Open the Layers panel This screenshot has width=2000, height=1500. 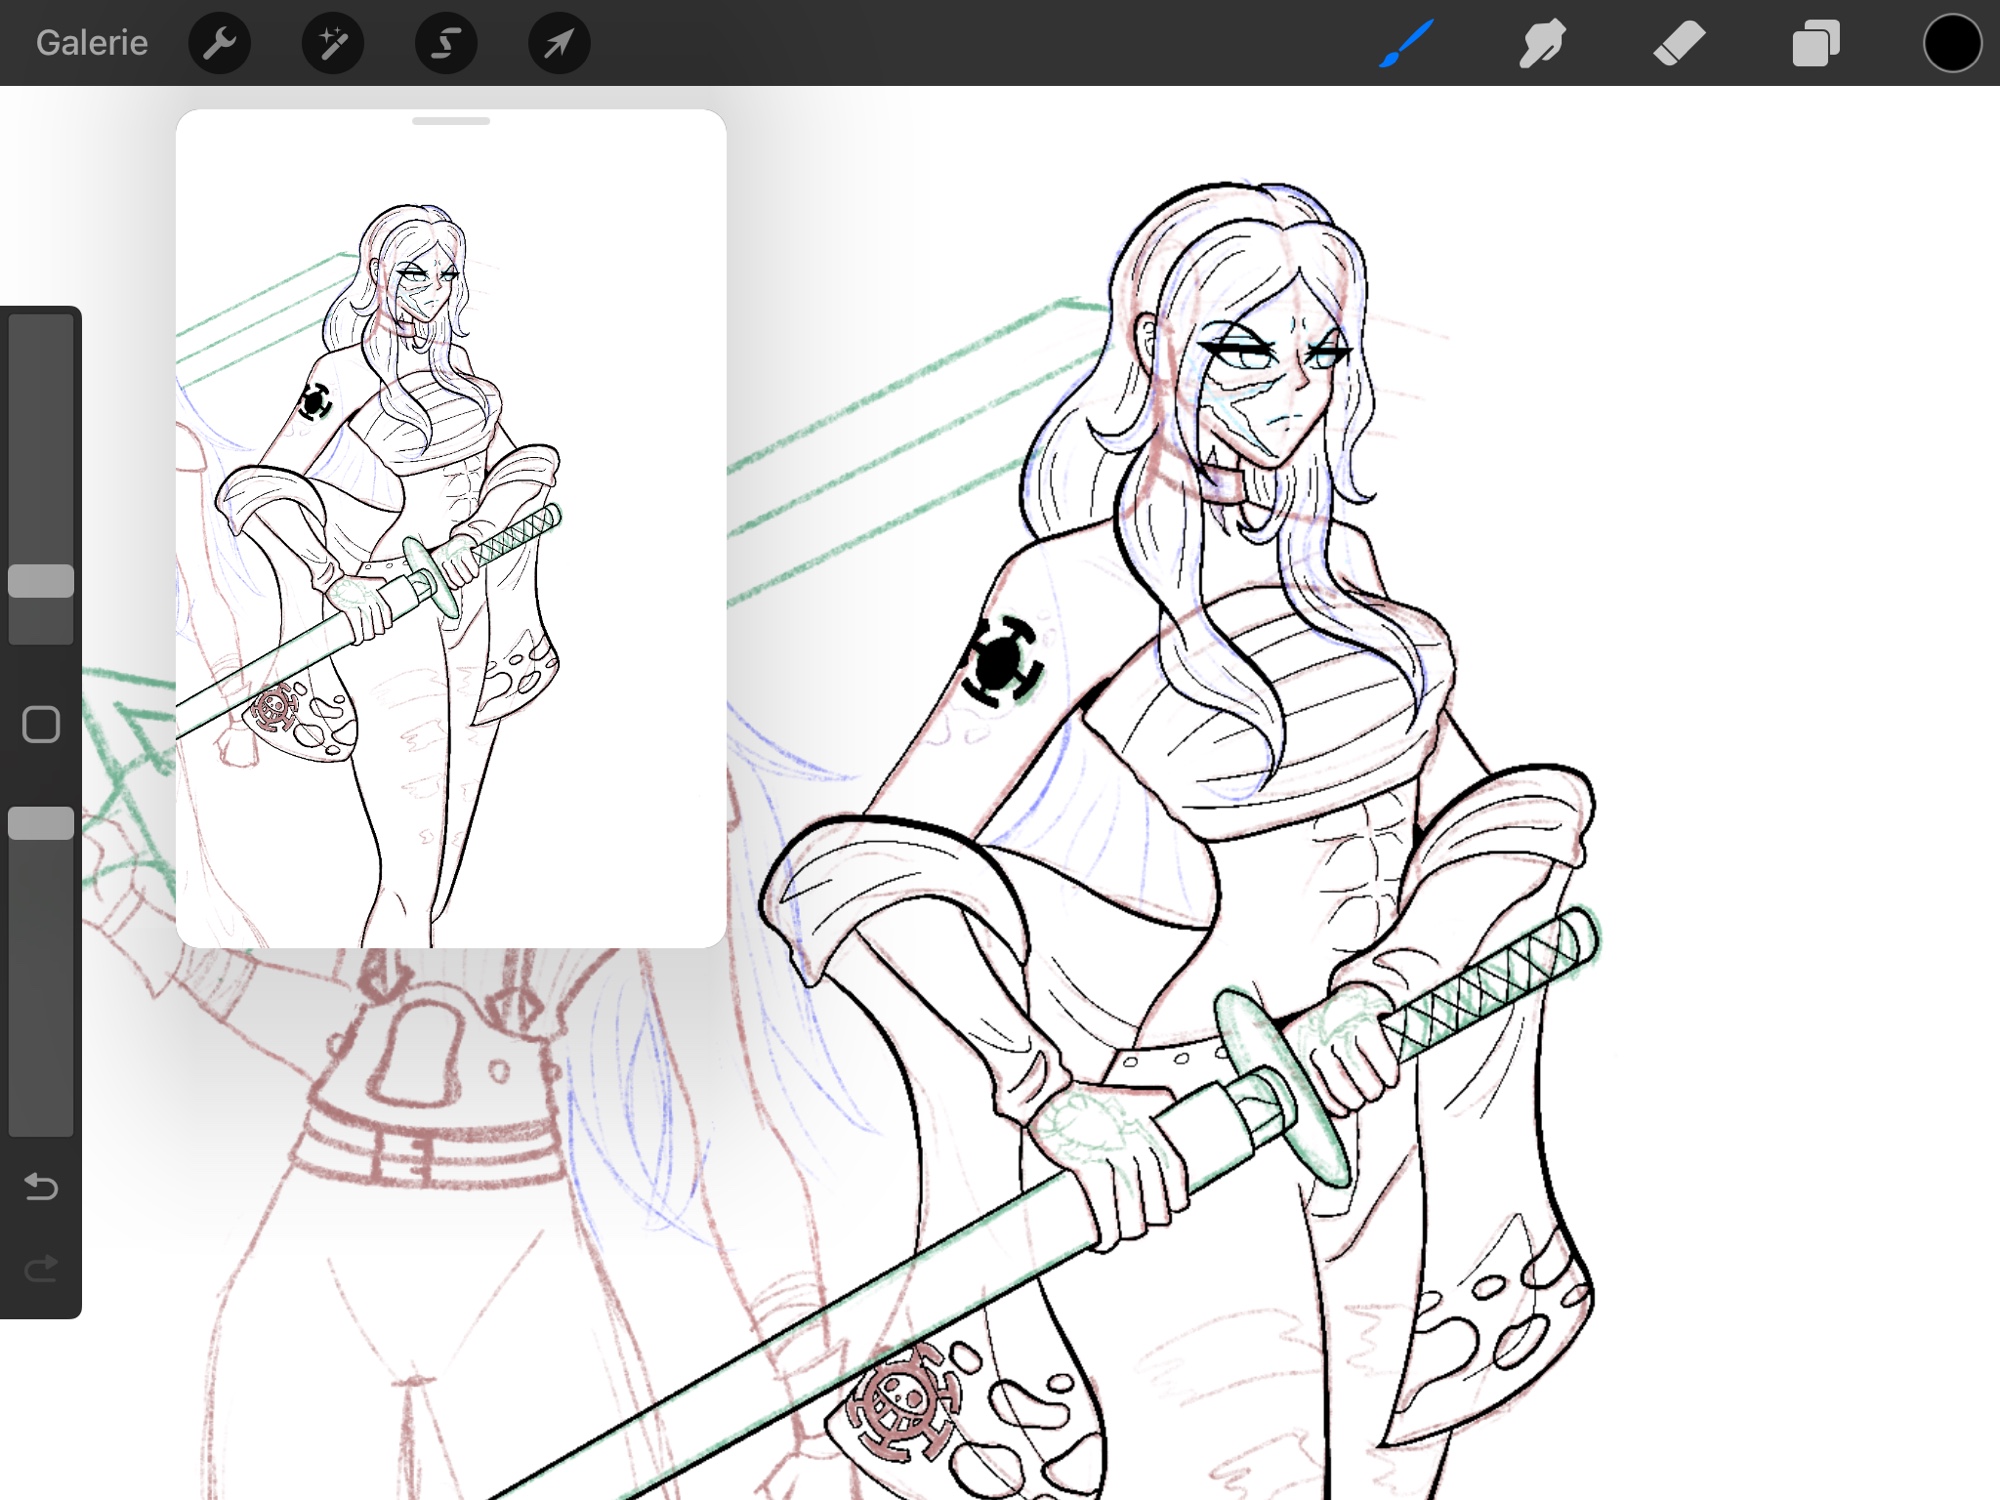(1816, 43)
